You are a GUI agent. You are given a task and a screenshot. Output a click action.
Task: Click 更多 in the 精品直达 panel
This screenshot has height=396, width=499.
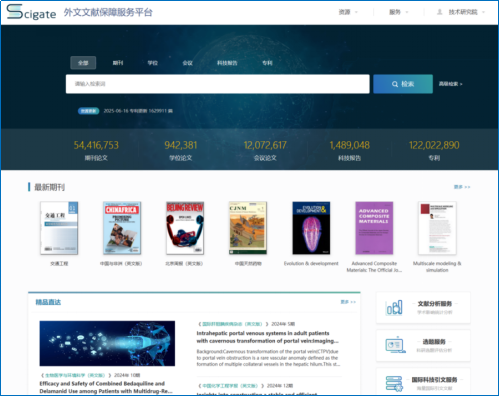point(348,302)
